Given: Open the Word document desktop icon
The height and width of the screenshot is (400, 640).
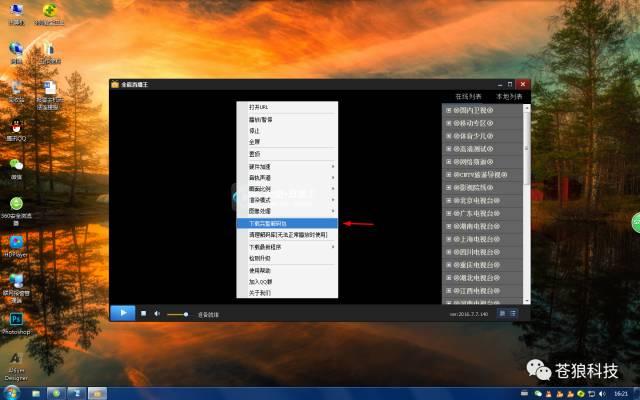Looking at the screenshot, I should [x=50, y=95].
